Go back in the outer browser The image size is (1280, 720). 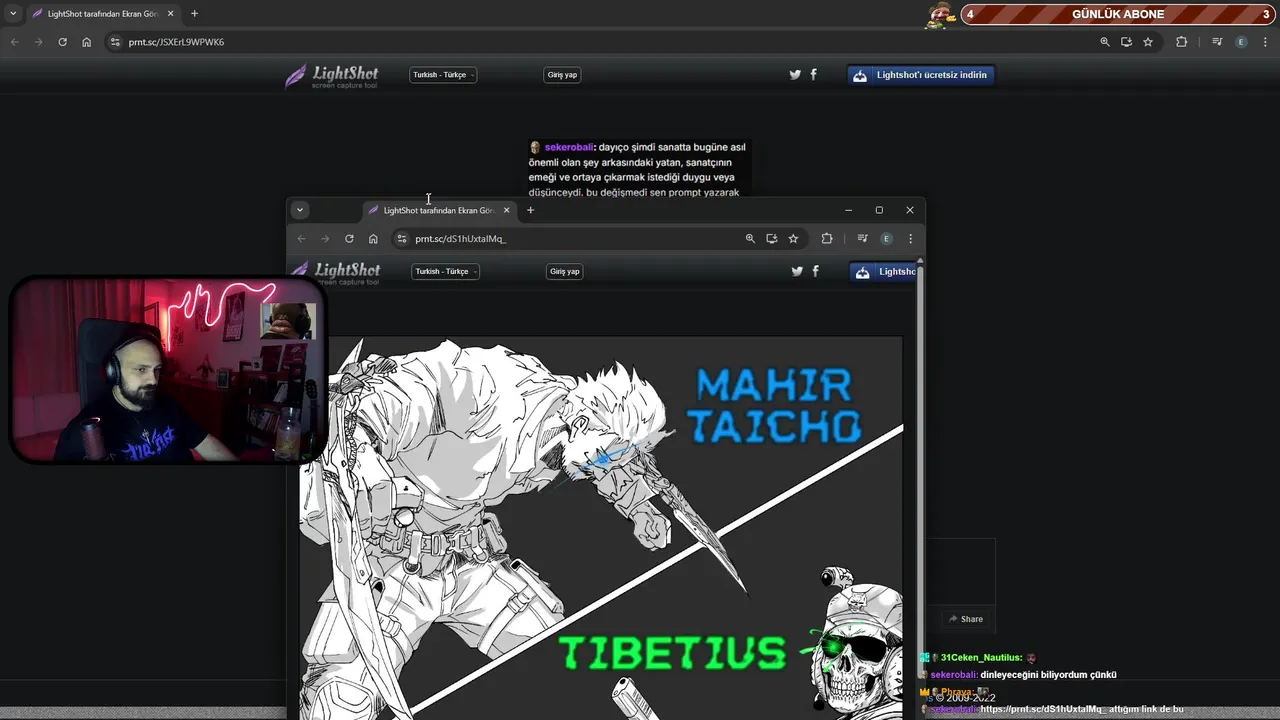14,42
